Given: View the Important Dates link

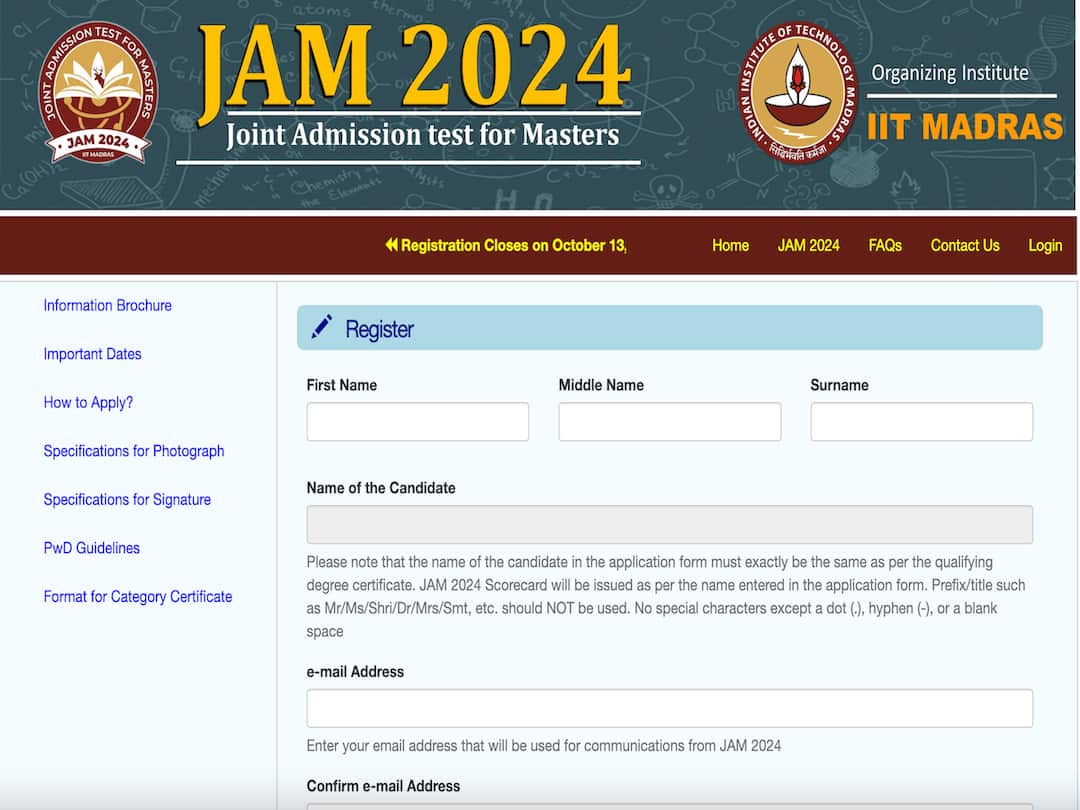Looking at the screenshot, I should (92, 354).
